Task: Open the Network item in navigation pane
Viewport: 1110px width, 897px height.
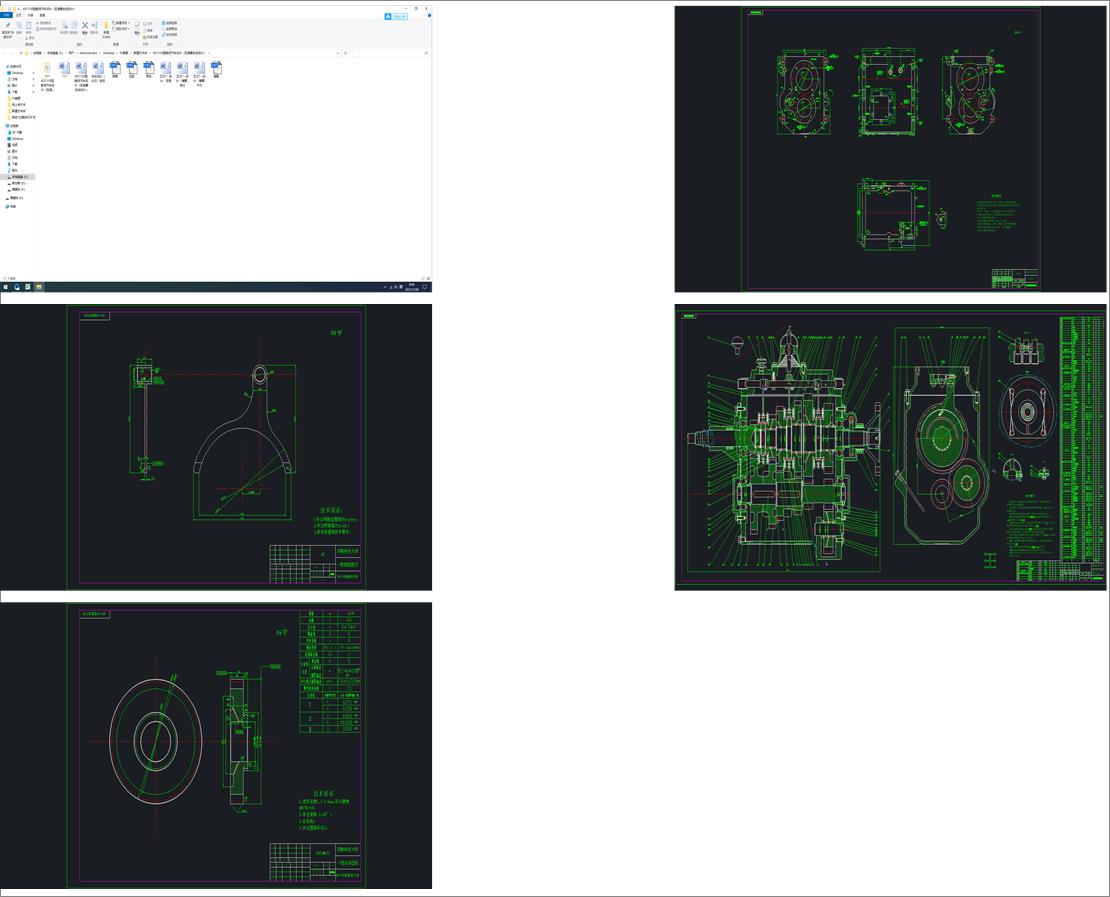Action: pos(13,206)
